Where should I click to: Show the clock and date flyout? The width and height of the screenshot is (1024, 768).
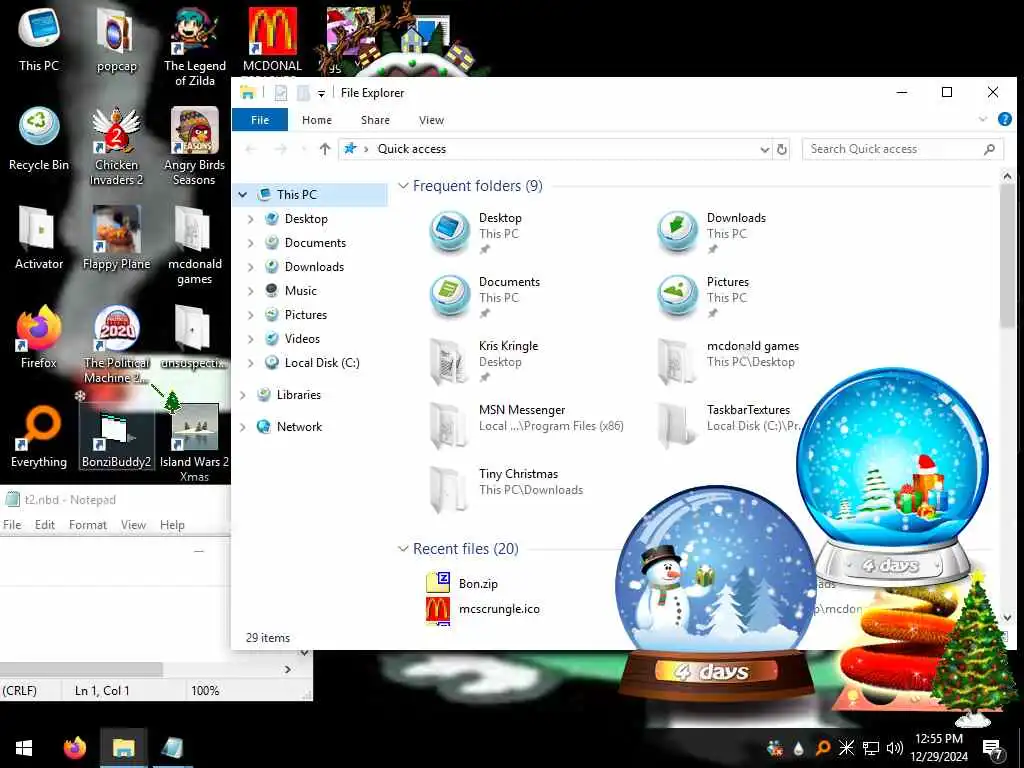click(939, 748)
